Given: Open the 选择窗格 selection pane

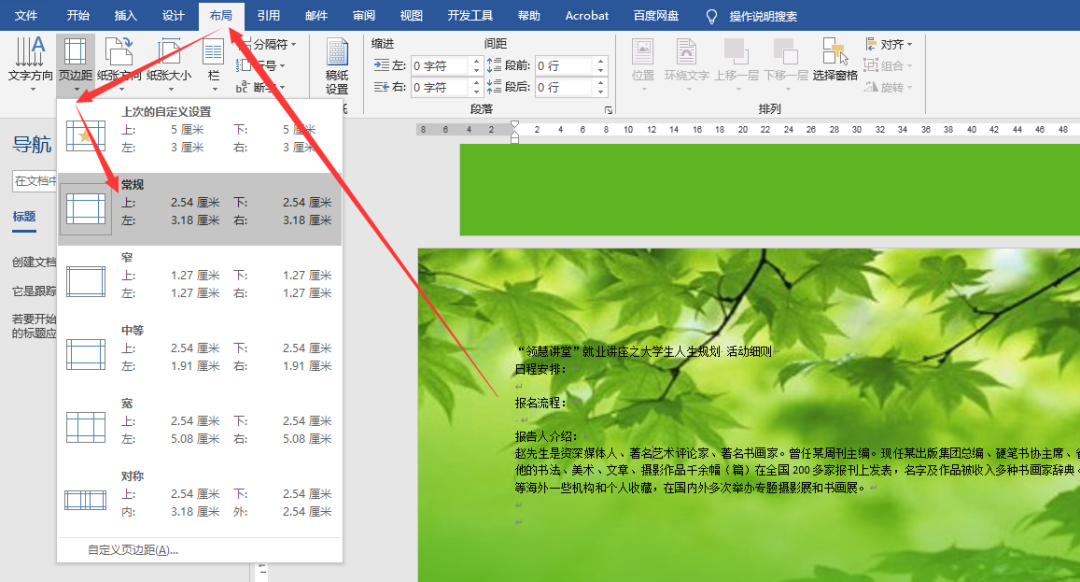Looking at the screenshot, I should [835, 61].
